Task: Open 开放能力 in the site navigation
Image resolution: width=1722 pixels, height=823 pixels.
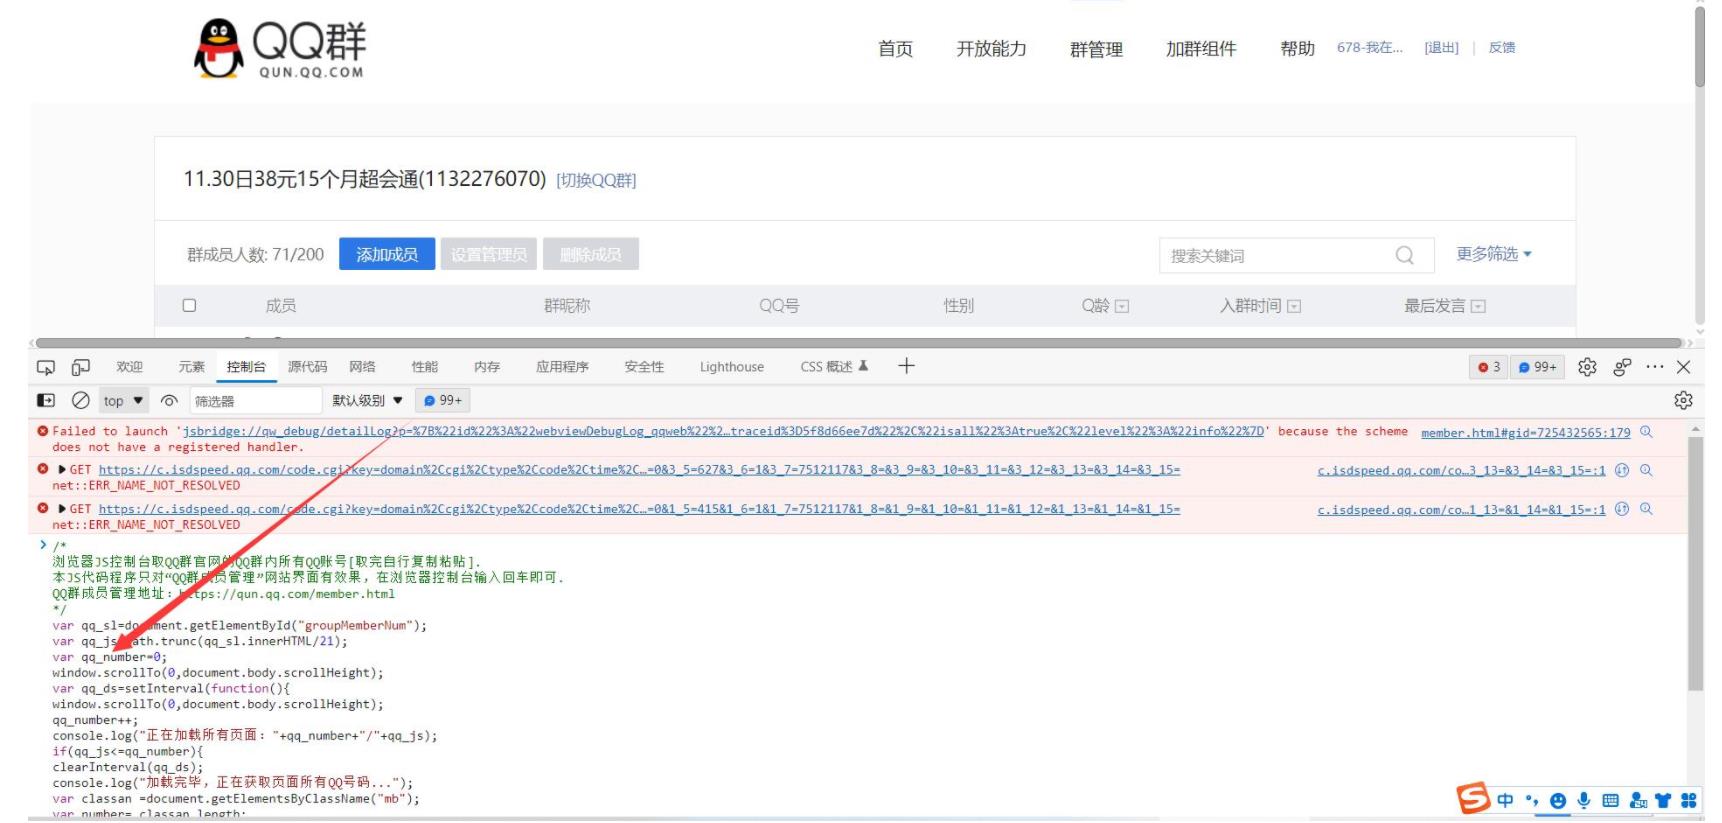Action: 991,49
